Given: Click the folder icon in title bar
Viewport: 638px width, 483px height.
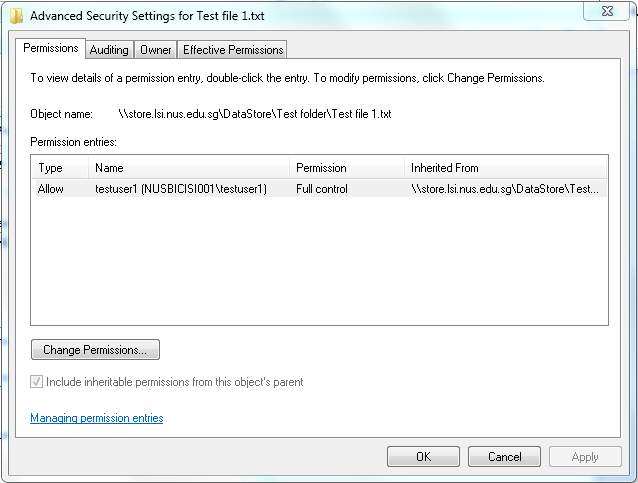Looking at the screenshot, I should click(x=17, y=16).
